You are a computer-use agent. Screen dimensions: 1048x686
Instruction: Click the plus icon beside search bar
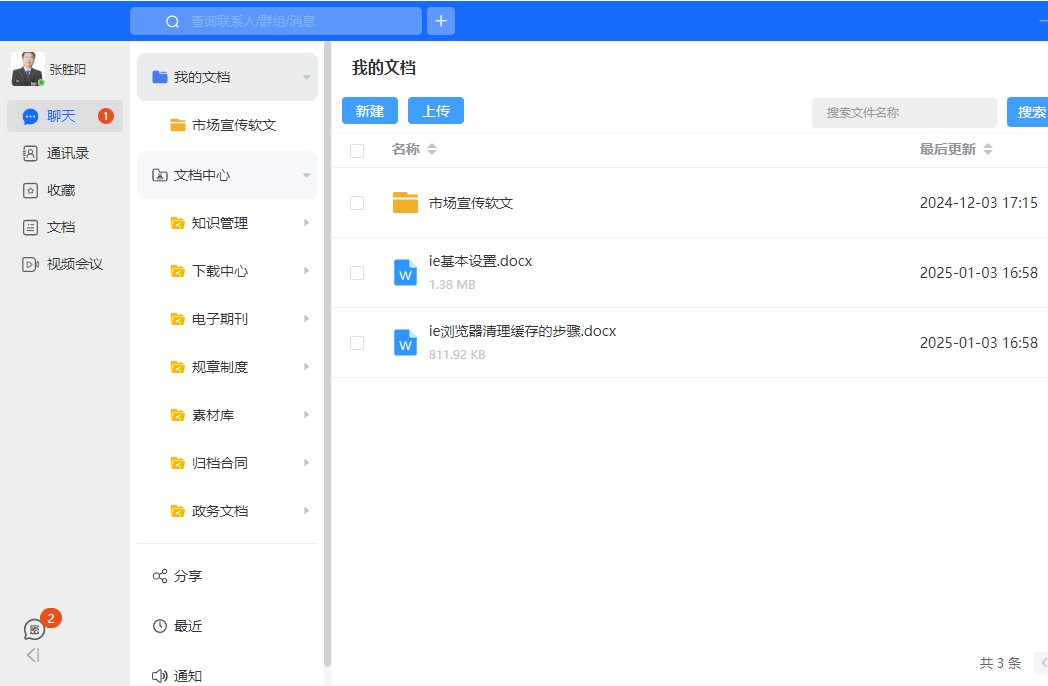(441, 21)
